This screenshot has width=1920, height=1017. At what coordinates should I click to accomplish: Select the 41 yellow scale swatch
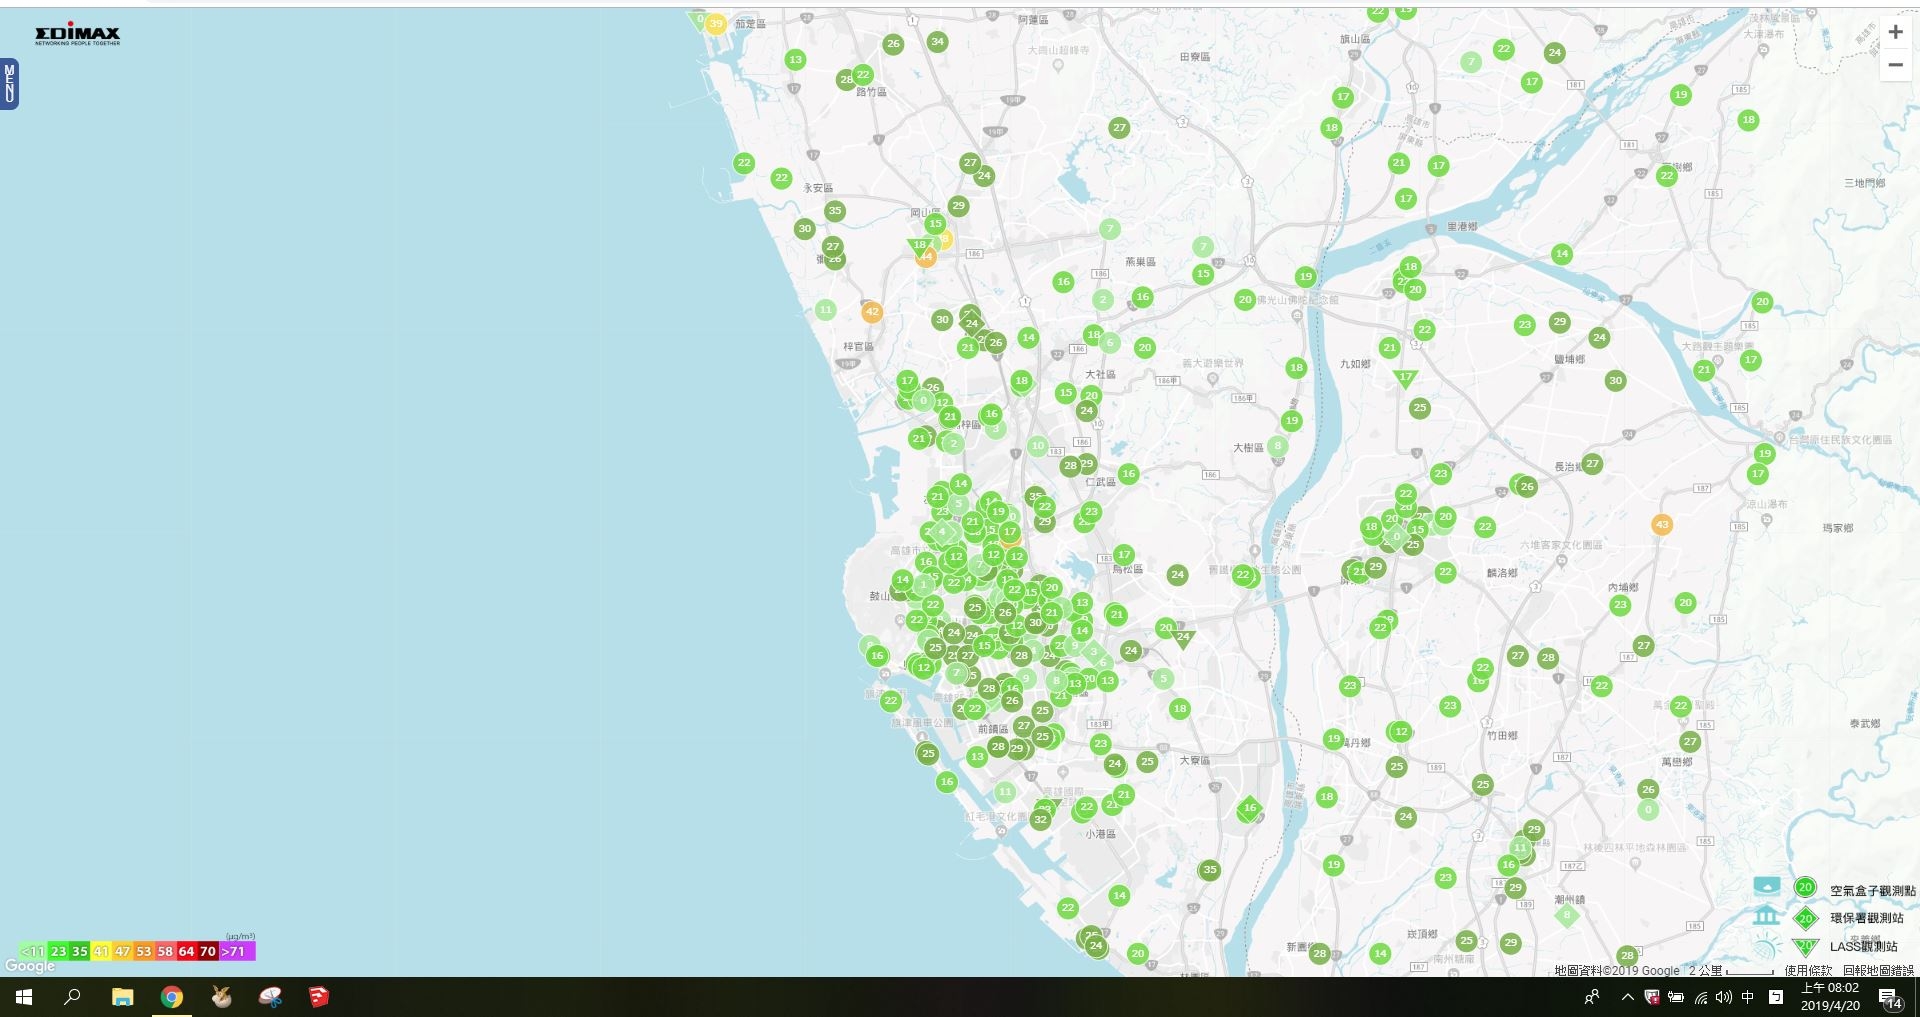[x=101, y=951]
